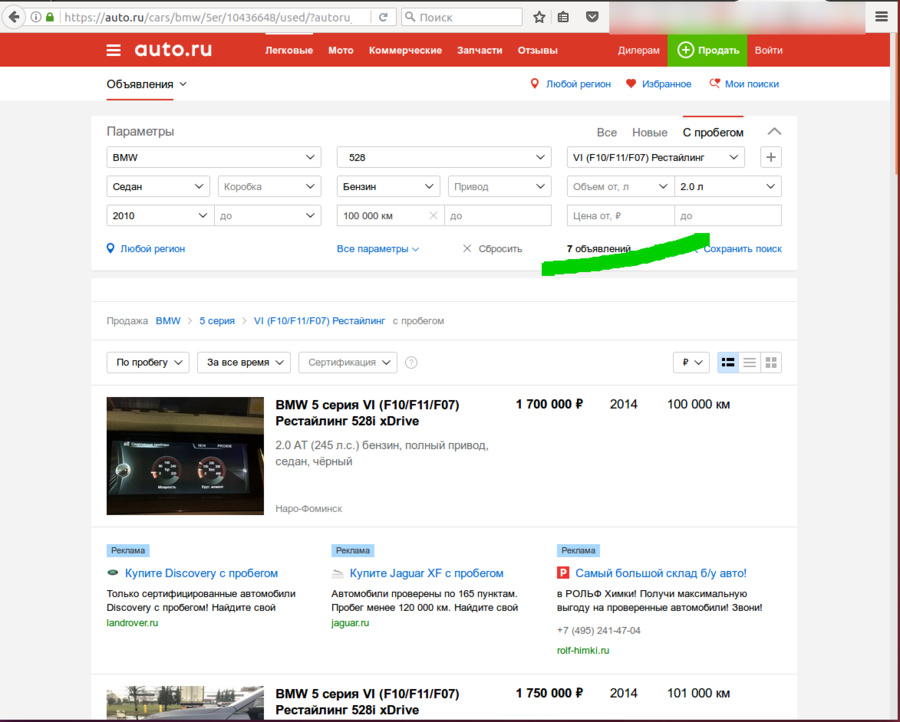Screen dimensions: 900x722
Task: Open the Седан body type dropdown
Action: click(158, 187)
